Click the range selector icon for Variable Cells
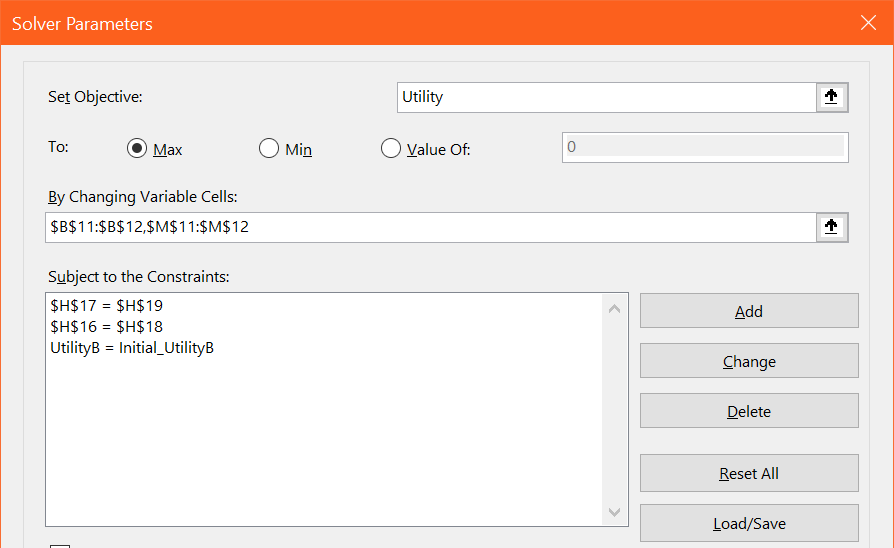The width and height of the screenshot is (894, 548). [831, 227]
